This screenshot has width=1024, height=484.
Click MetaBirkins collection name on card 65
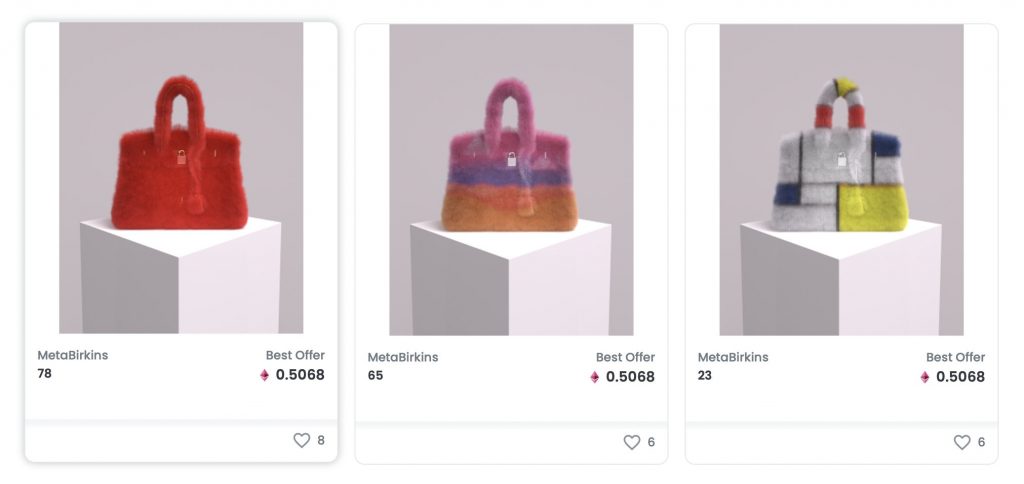pyautogui.click(x=402, y=357)
